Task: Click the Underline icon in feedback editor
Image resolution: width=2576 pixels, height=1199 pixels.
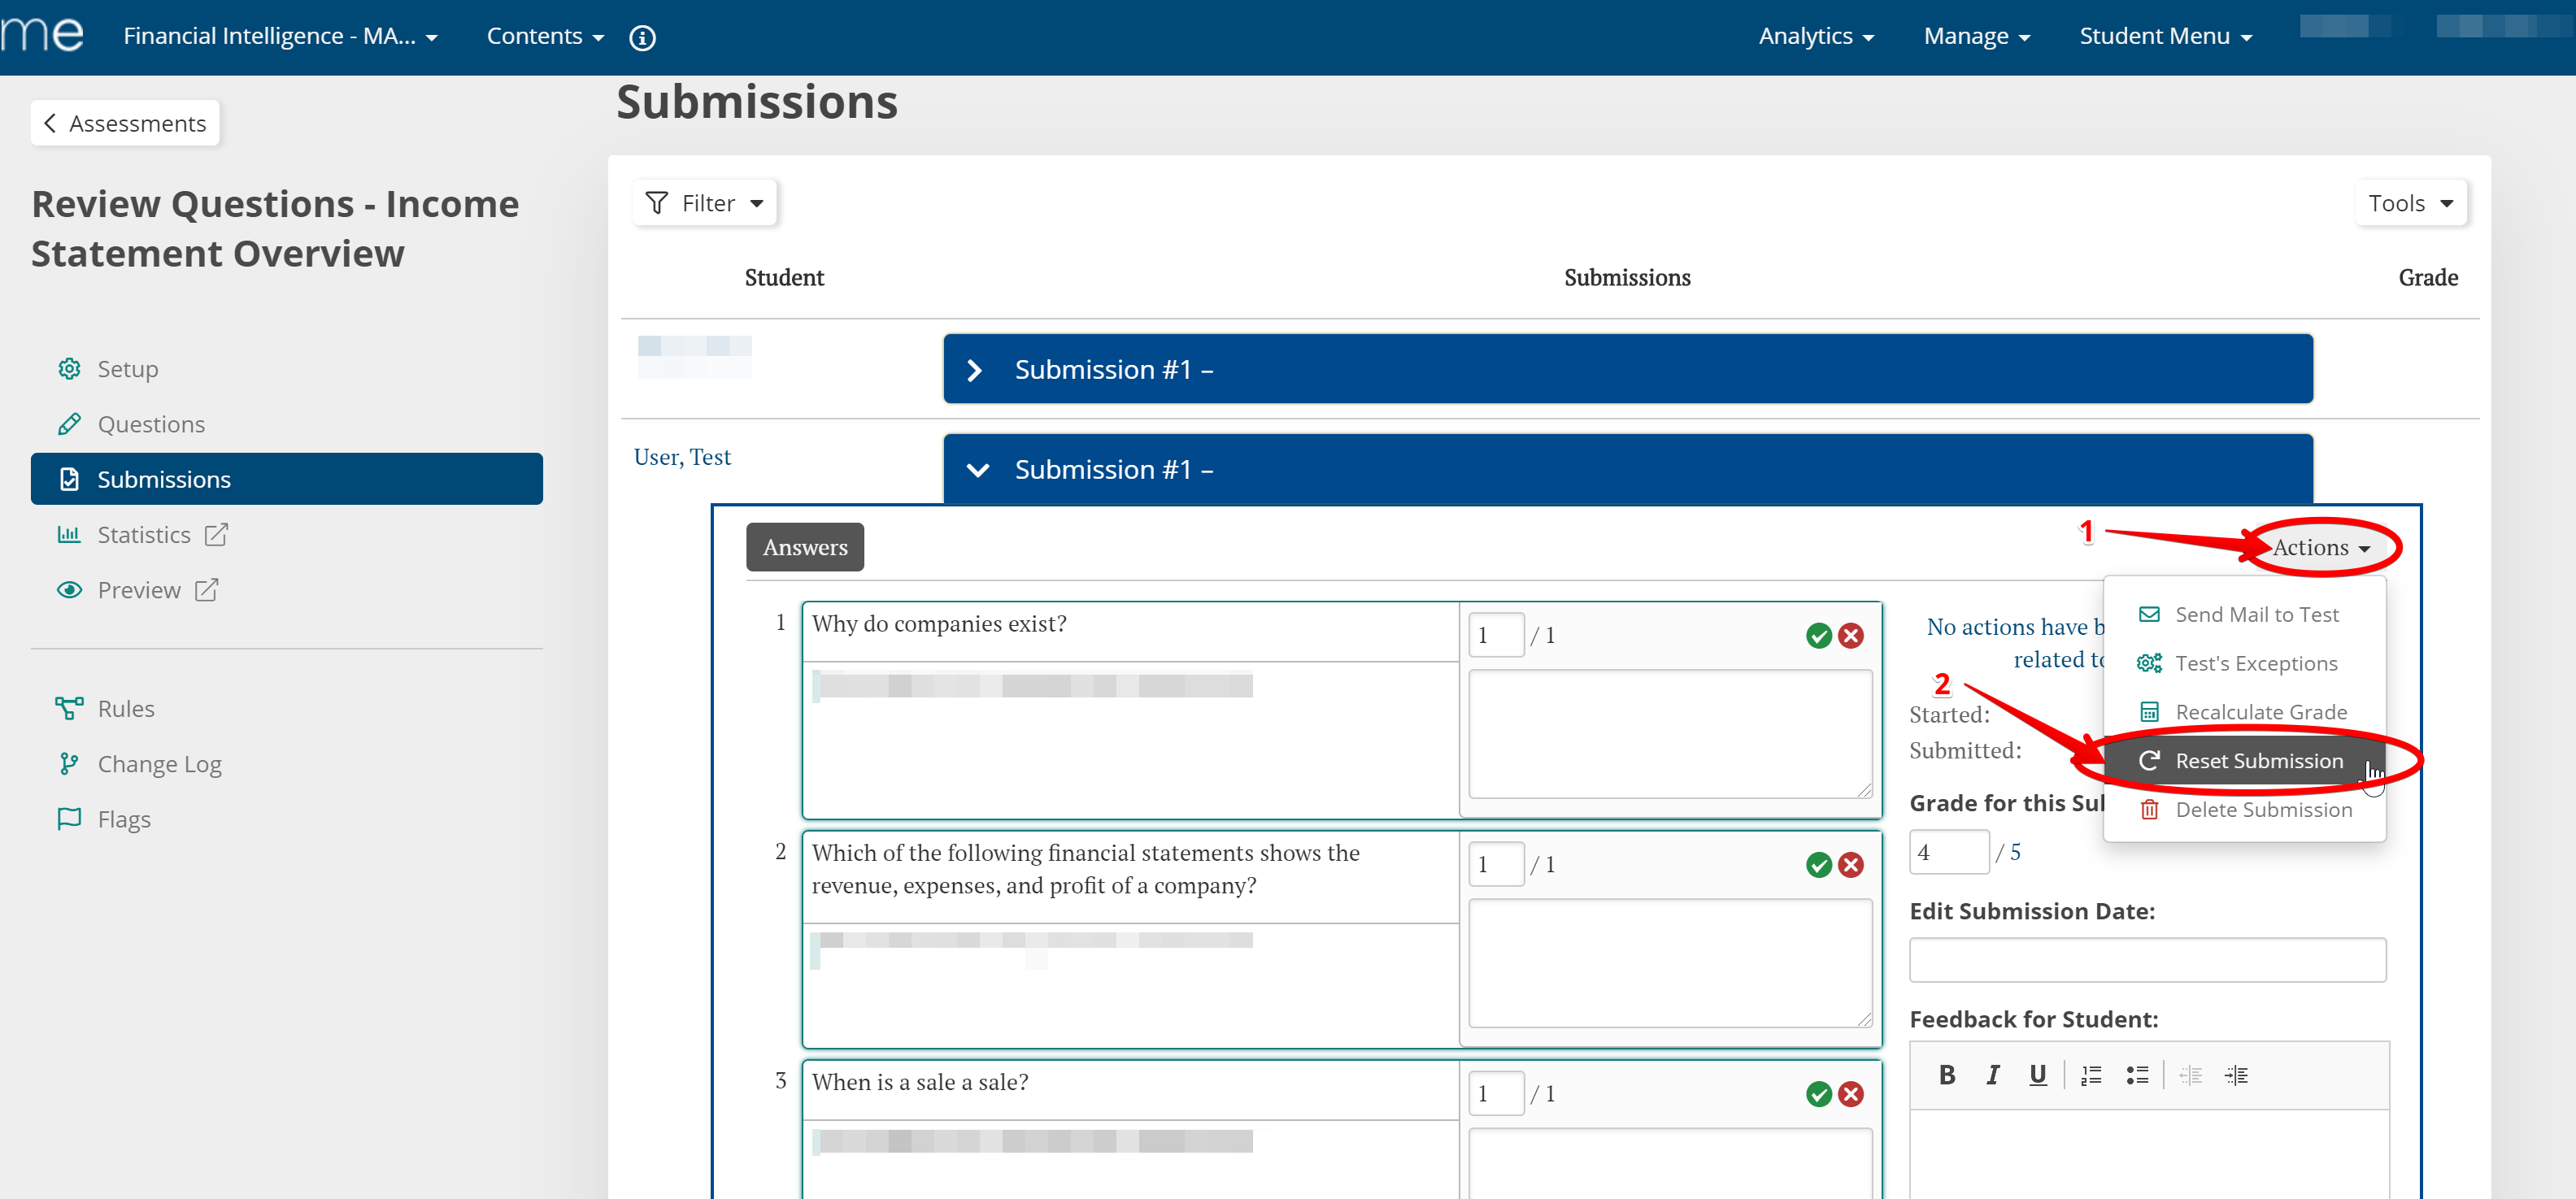Action: [x=2037, y=1075]
